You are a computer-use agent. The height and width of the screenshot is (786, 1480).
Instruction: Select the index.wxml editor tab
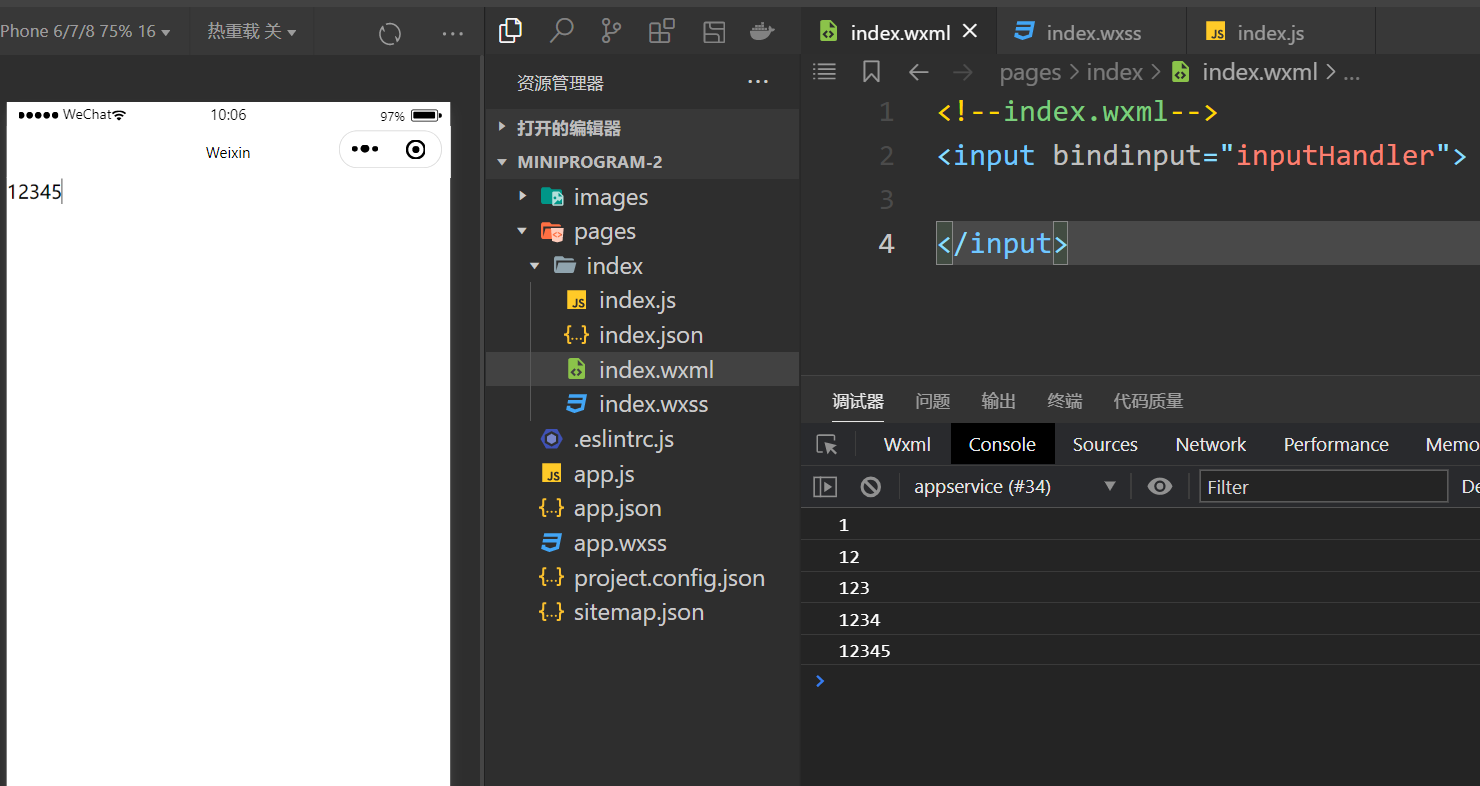899,32
